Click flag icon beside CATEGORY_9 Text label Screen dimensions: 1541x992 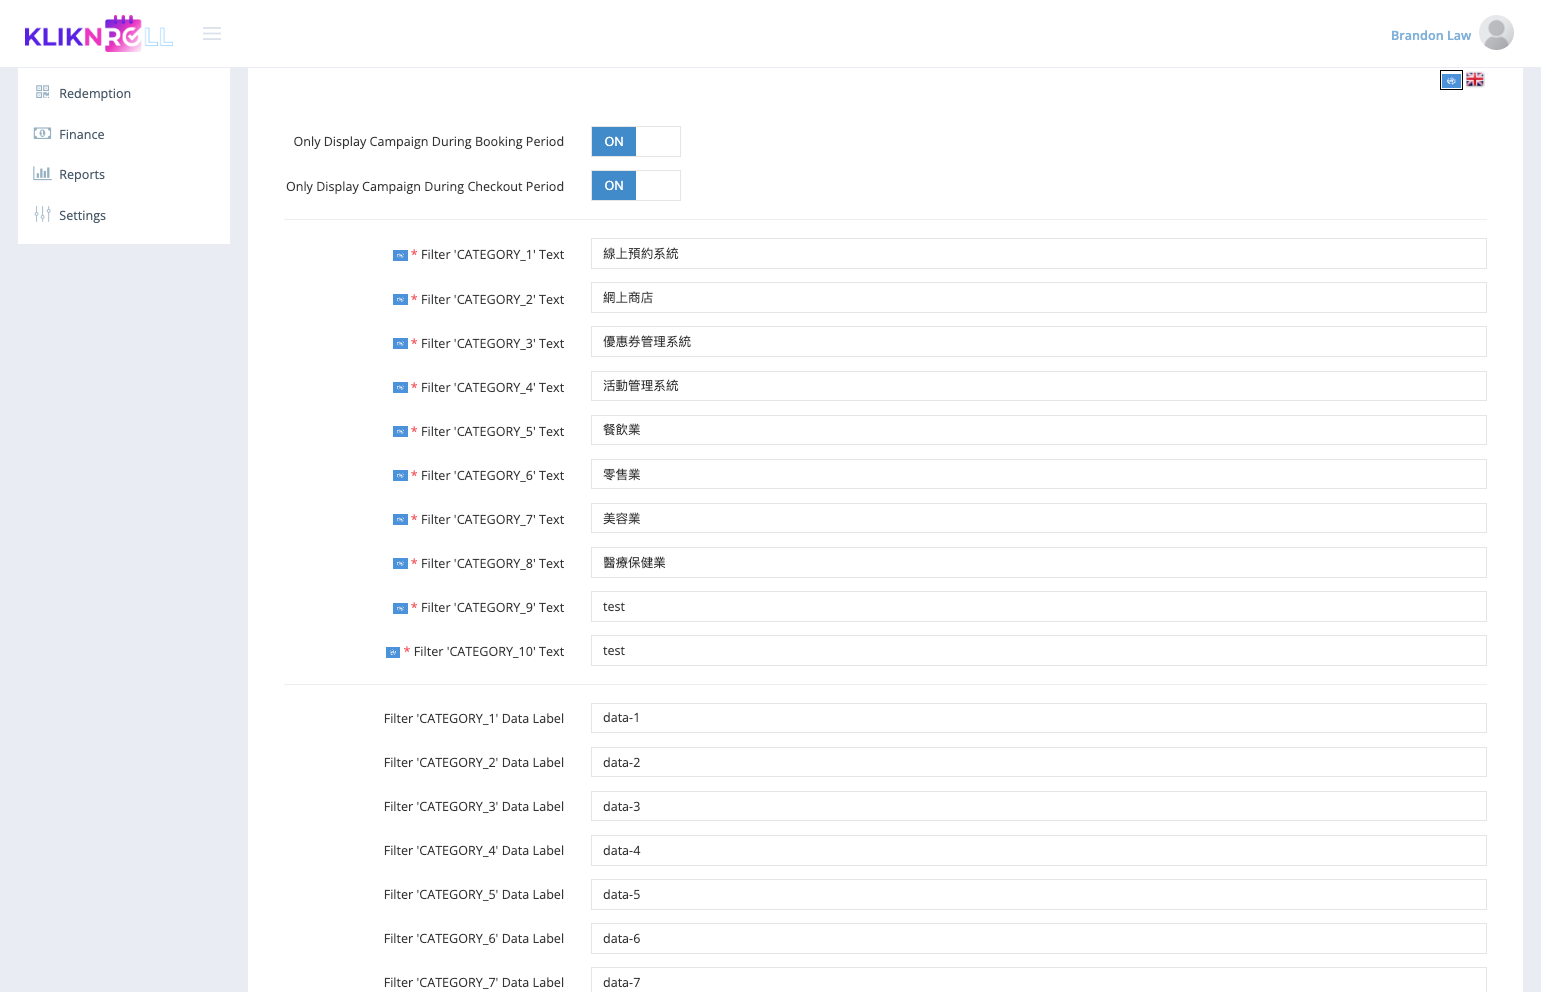(400, 608)
